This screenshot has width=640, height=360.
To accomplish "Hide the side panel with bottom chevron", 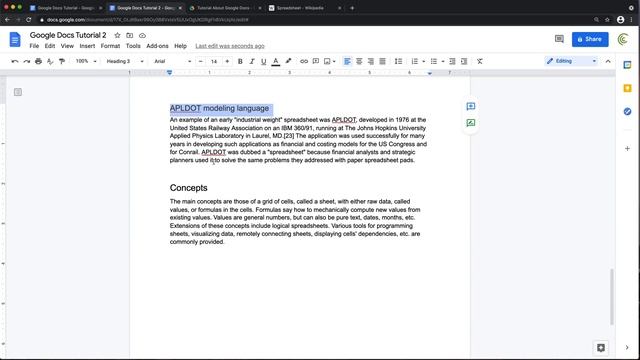I will (627, 348).
